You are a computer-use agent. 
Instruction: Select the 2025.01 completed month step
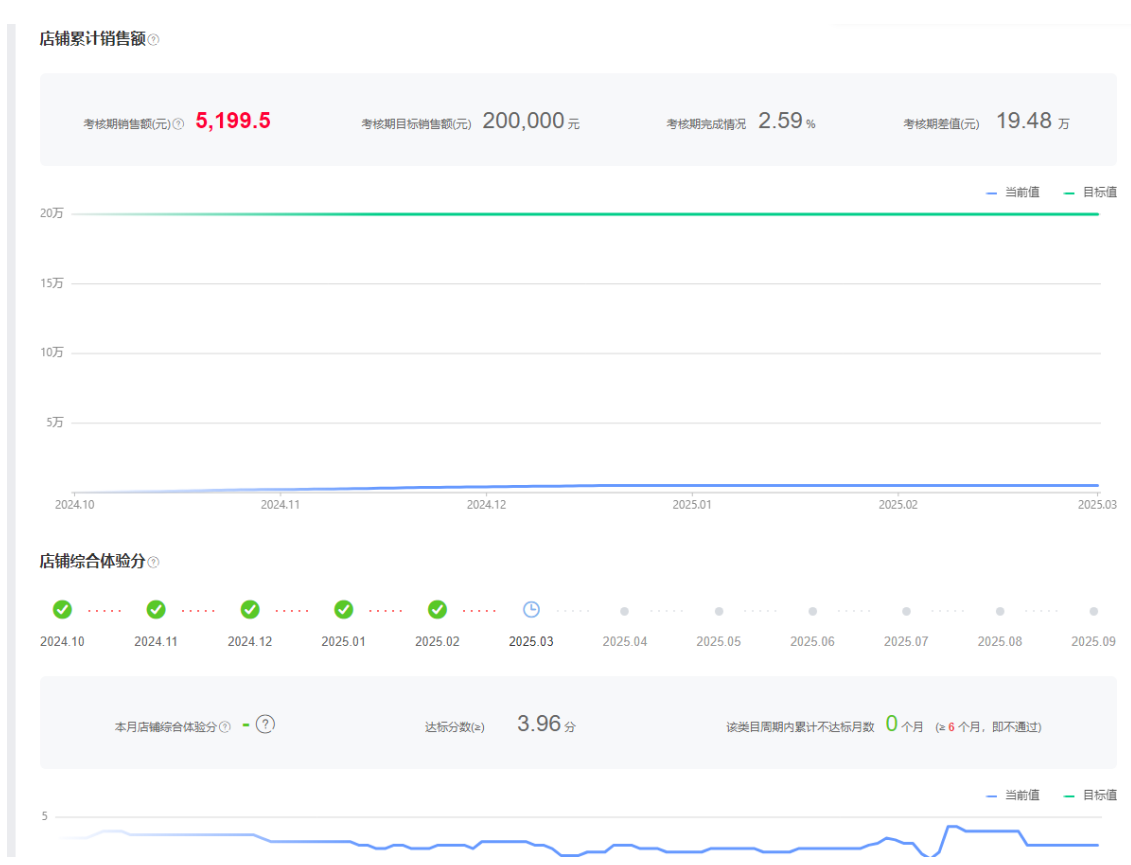344,610
